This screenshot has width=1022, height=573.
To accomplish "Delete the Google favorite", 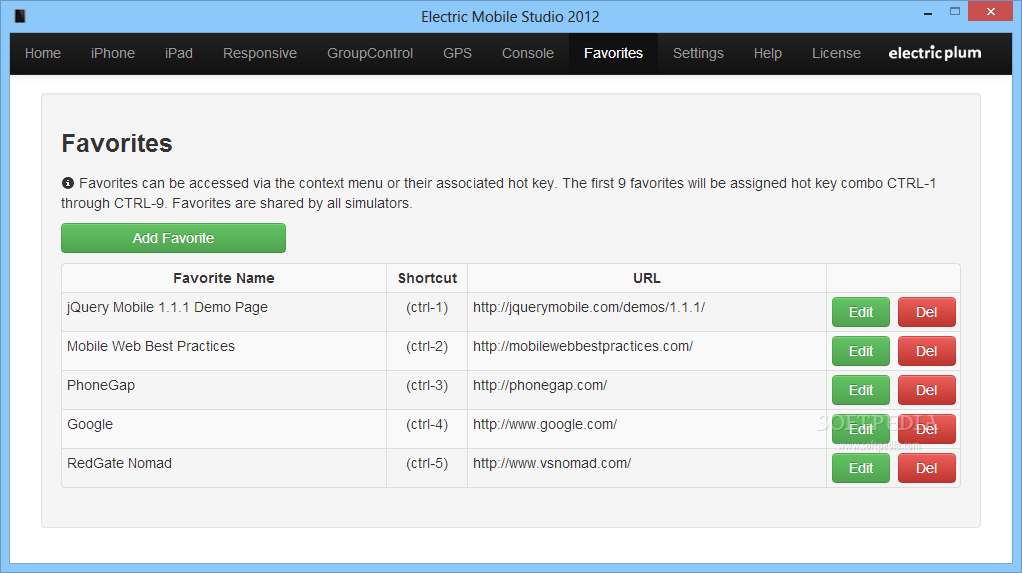I will click(926, 430).
